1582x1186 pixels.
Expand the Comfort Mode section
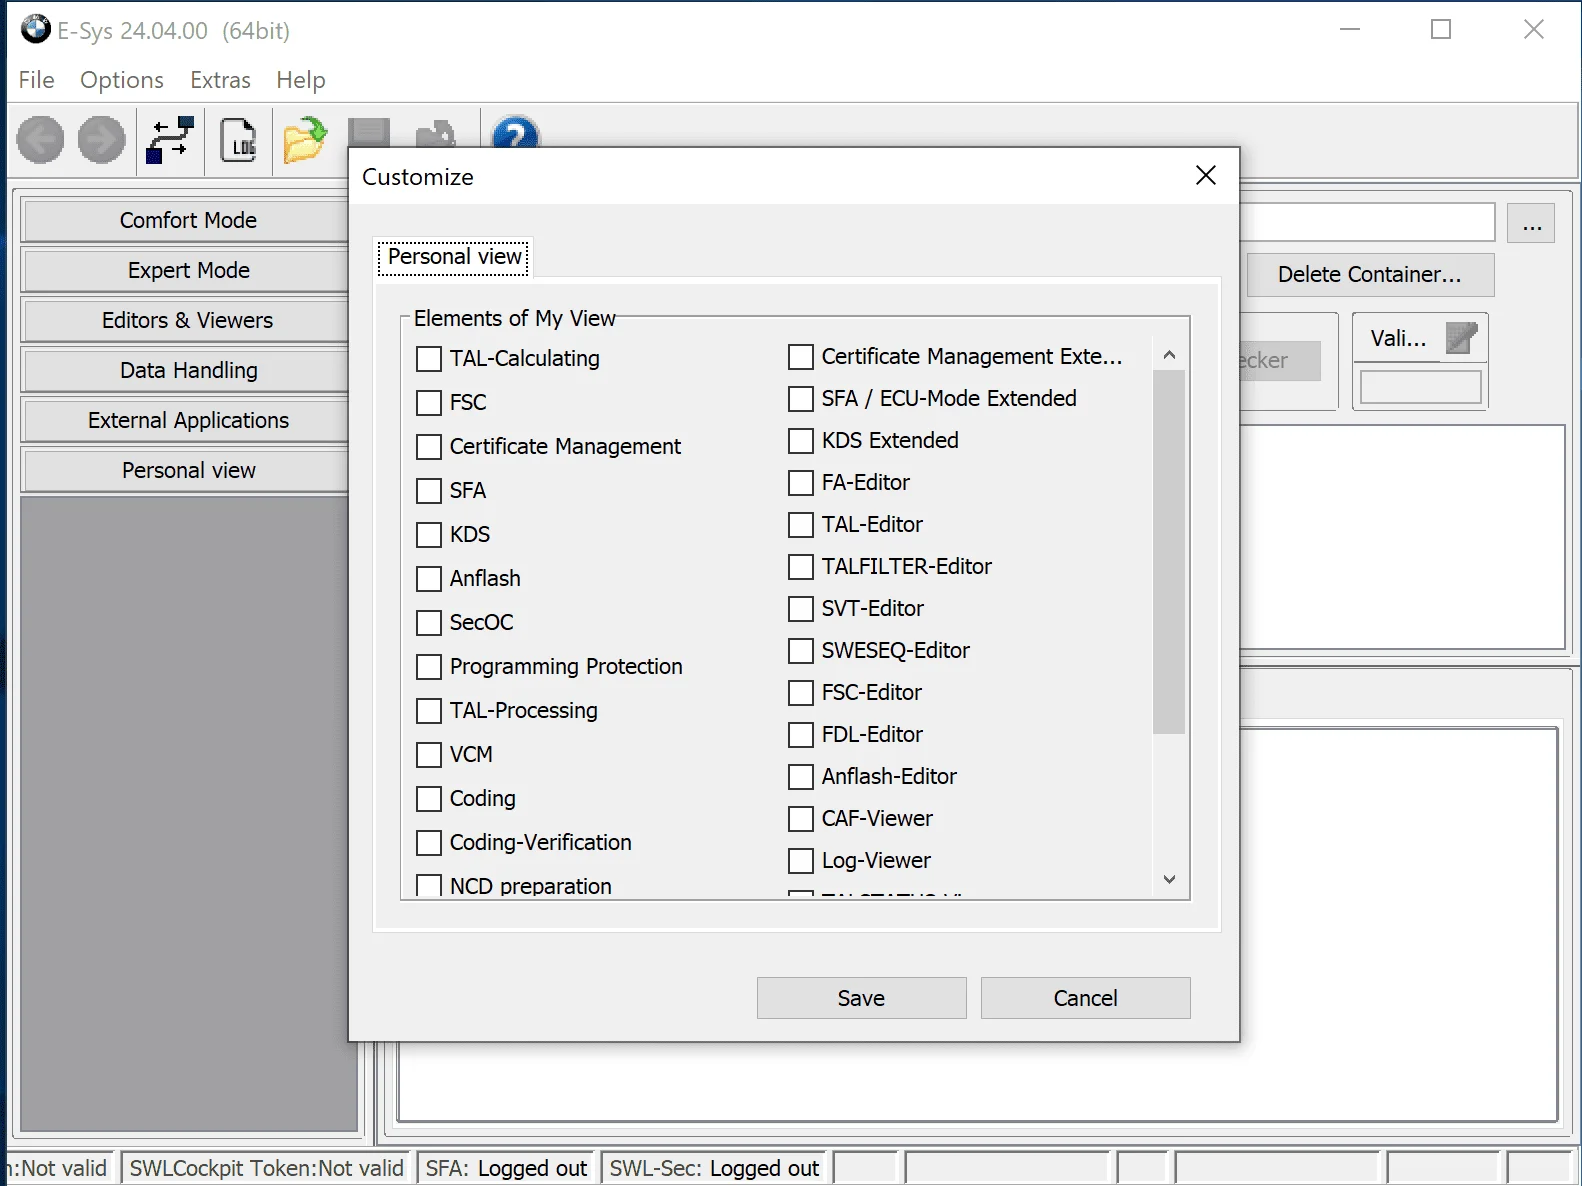point(188,220)
